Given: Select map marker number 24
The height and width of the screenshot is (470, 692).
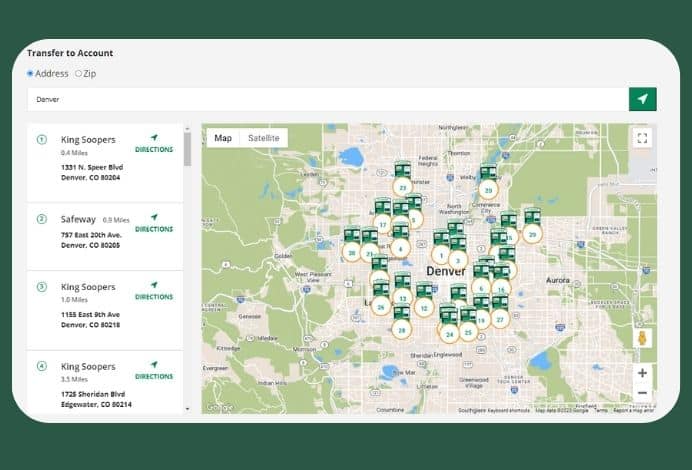Looking at the screenshot, I should 449,334.
